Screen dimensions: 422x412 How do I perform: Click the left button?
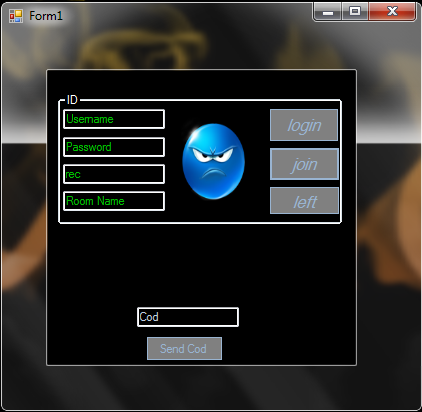(304, 201)
